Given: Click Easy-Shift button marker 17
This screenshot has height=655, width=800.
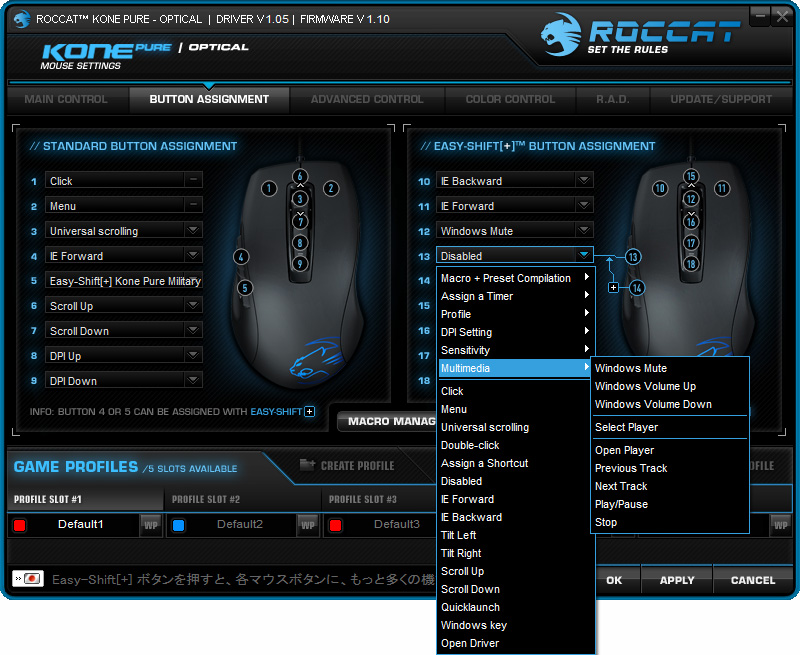Looking at the screenshot, I should point(691,243).
